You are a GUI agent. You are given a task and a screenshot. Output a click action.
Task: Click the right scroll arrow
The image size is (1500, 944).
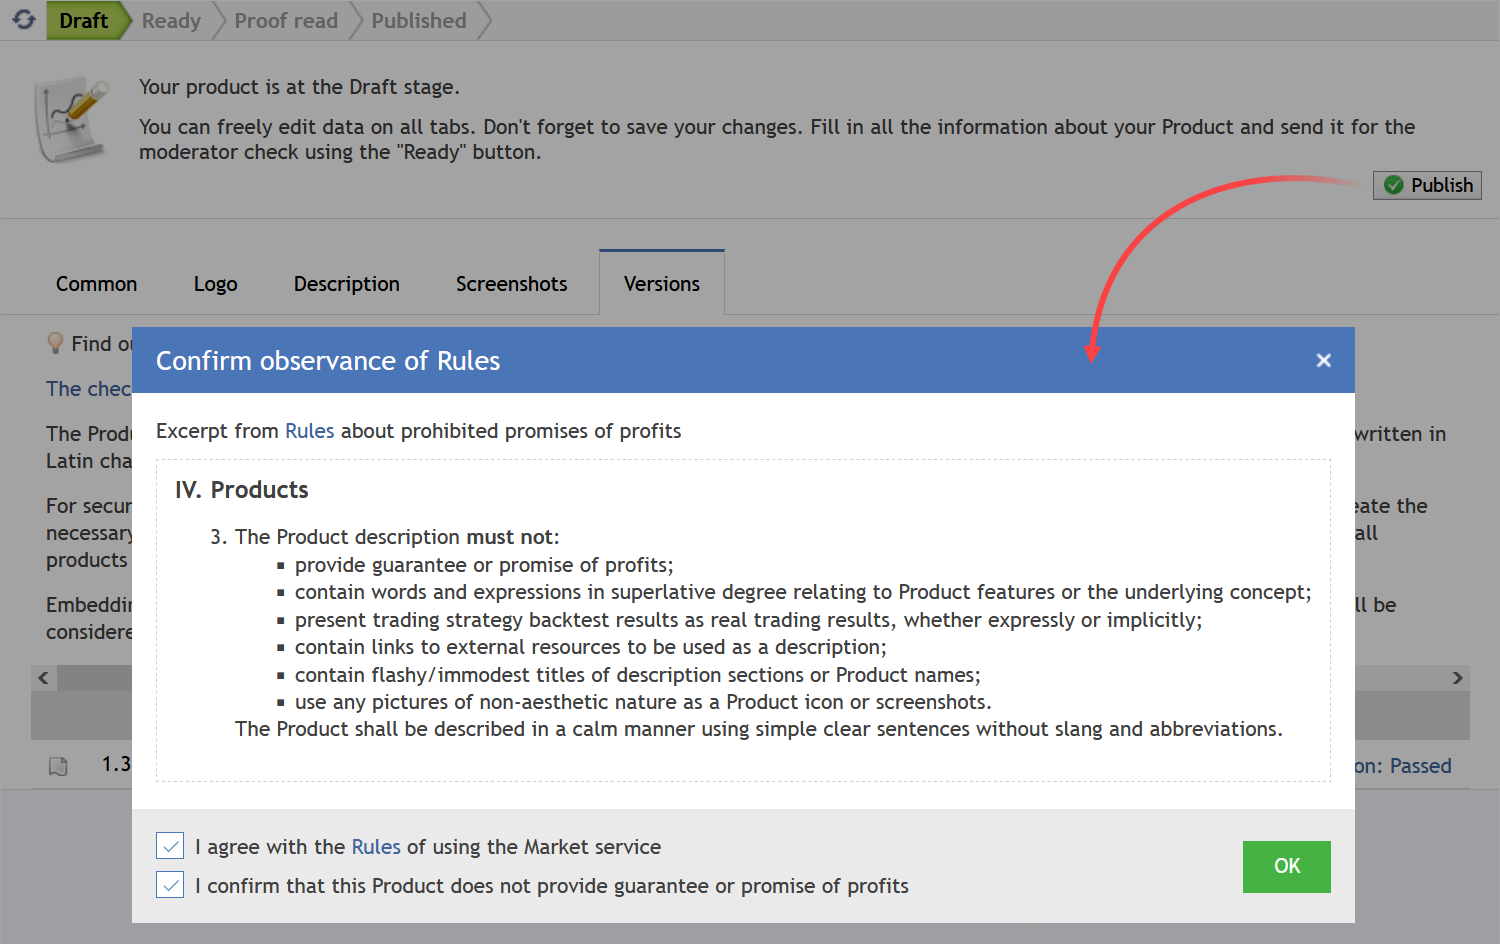pos(1457,678)
